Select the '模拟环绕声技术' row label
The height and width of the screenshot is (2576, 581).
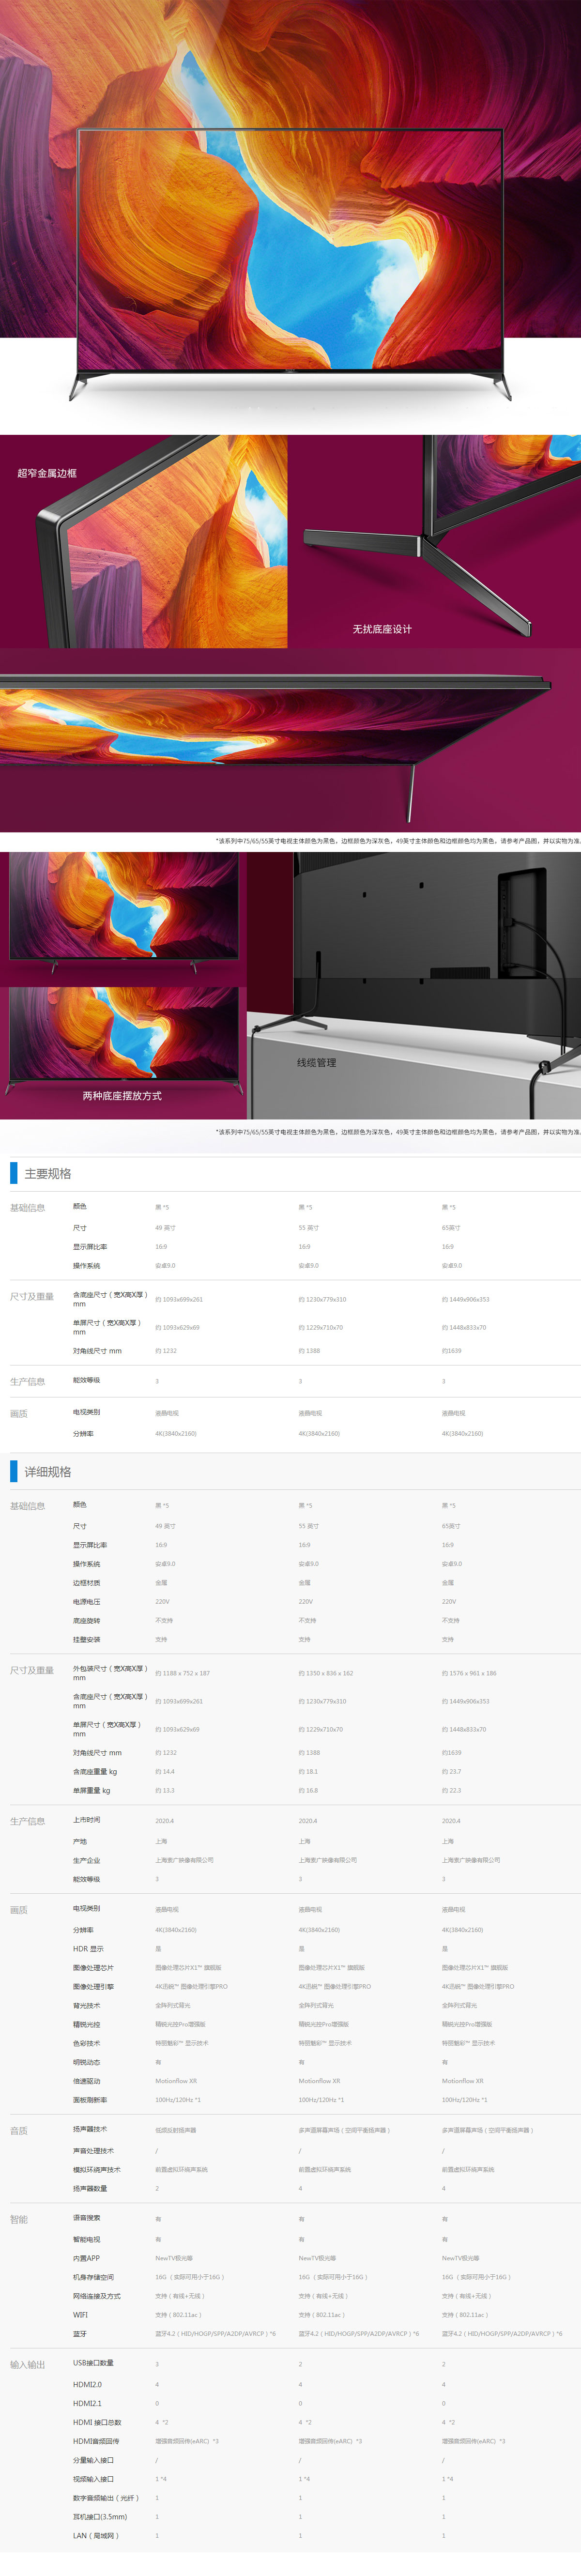coord(97,2170)
